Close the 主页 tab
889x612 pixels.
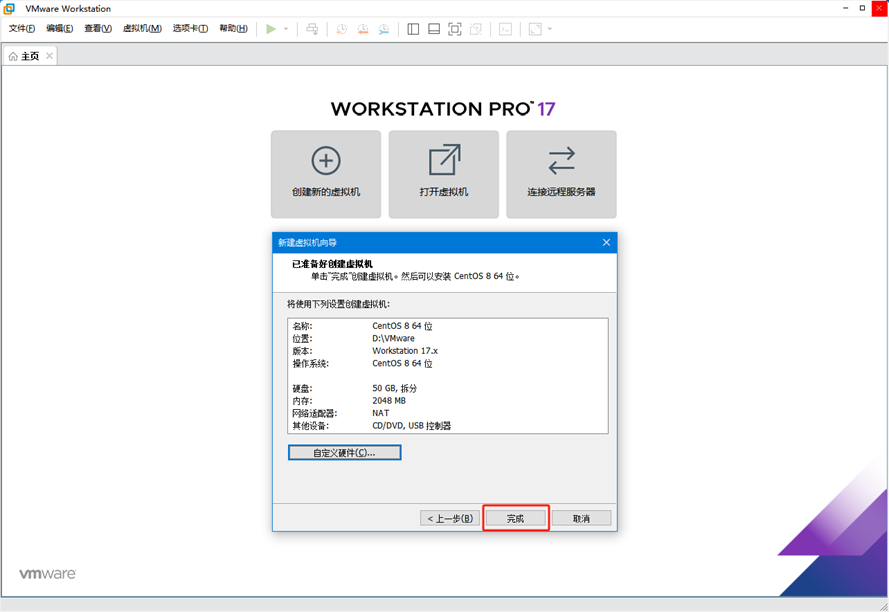click(49, 56)
